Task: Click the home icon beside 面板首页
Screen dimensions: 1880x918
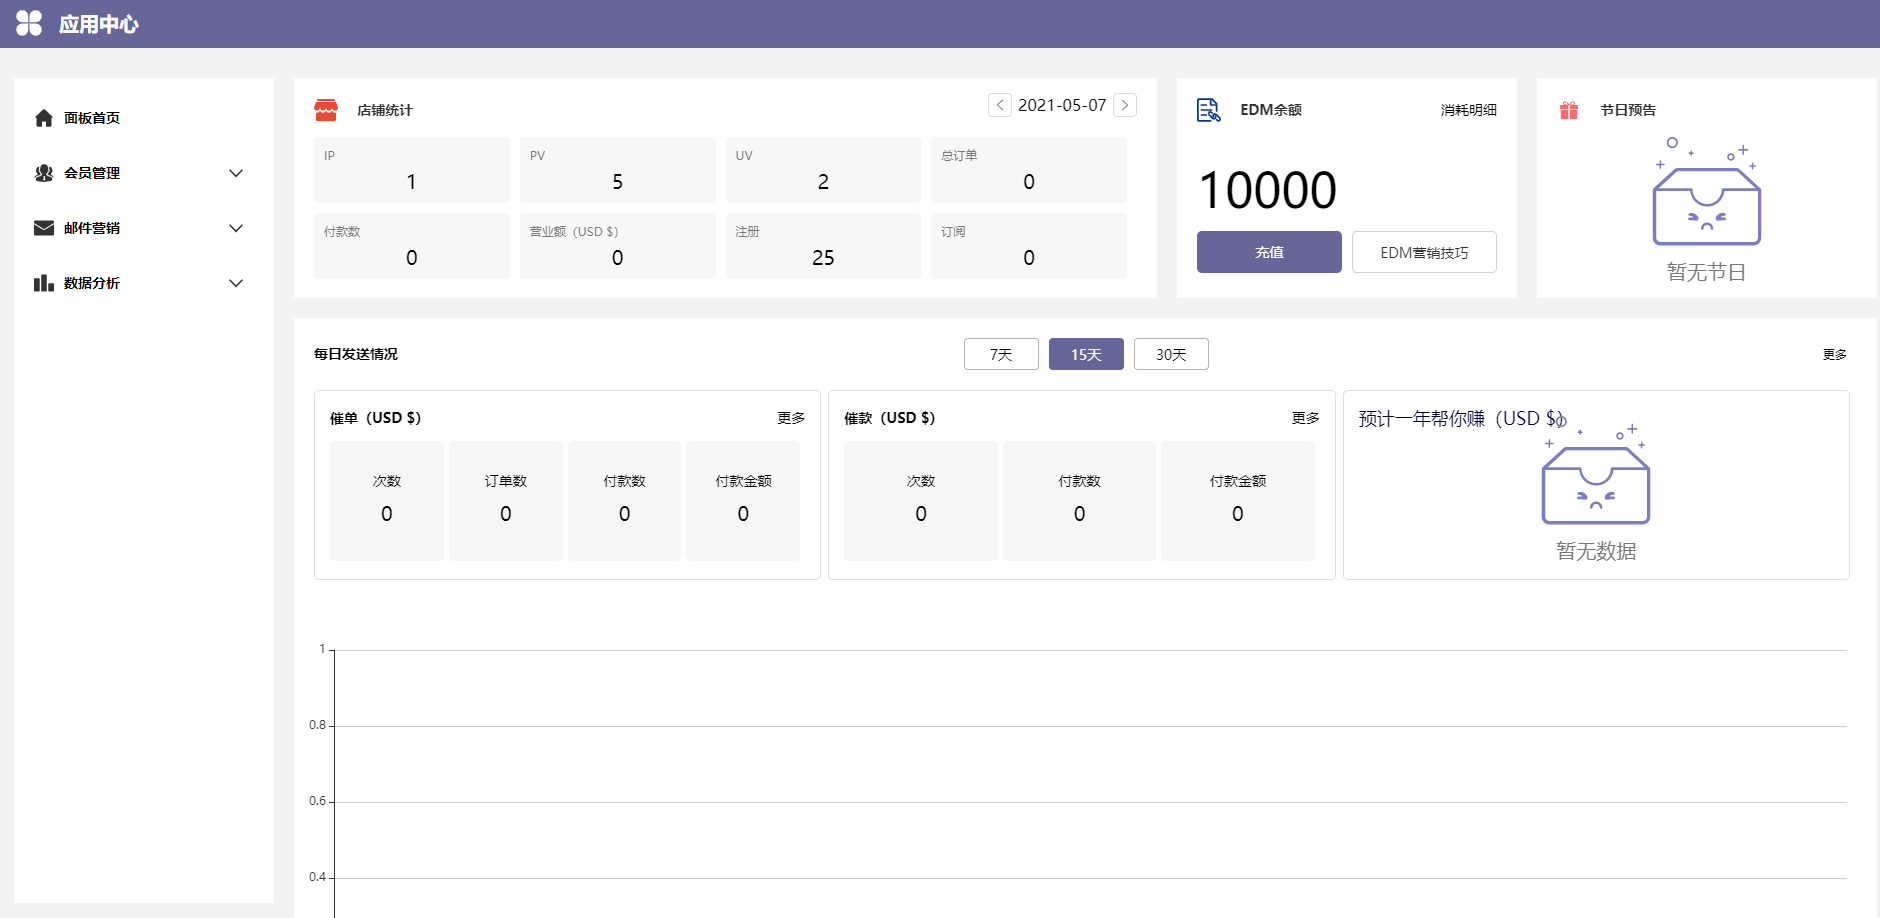Action: click(x=44, y=118)
